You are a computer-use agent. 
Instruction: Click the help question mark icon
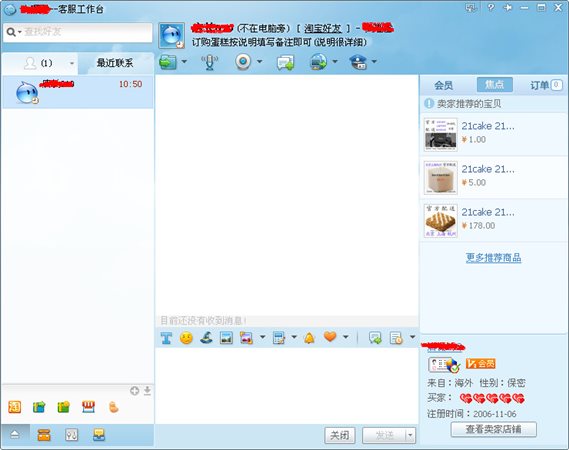[491, 8]
